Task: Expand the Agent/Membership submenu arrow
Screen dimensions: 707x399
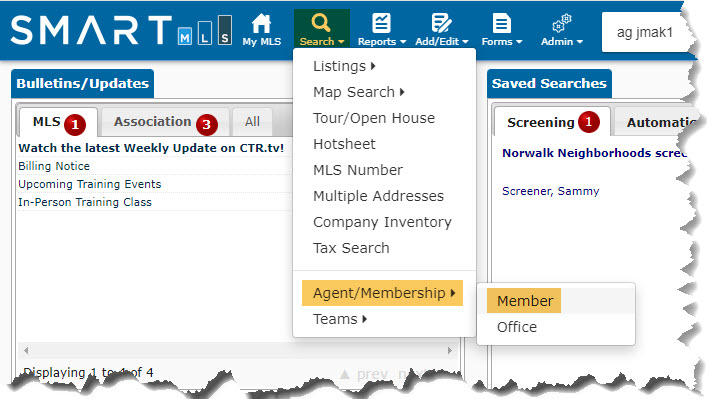Action: tap(453, 293)
